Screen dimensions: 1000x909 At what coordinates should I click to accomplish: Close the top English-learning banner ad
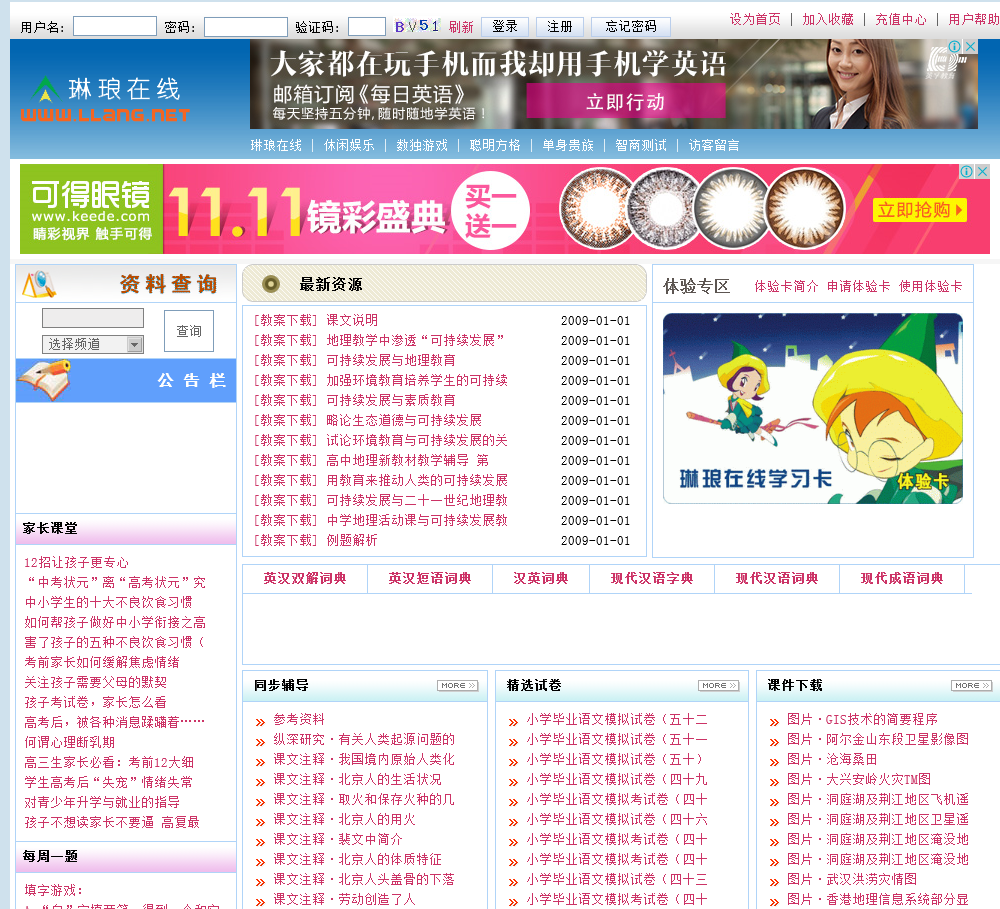click(x=970, y=47)
